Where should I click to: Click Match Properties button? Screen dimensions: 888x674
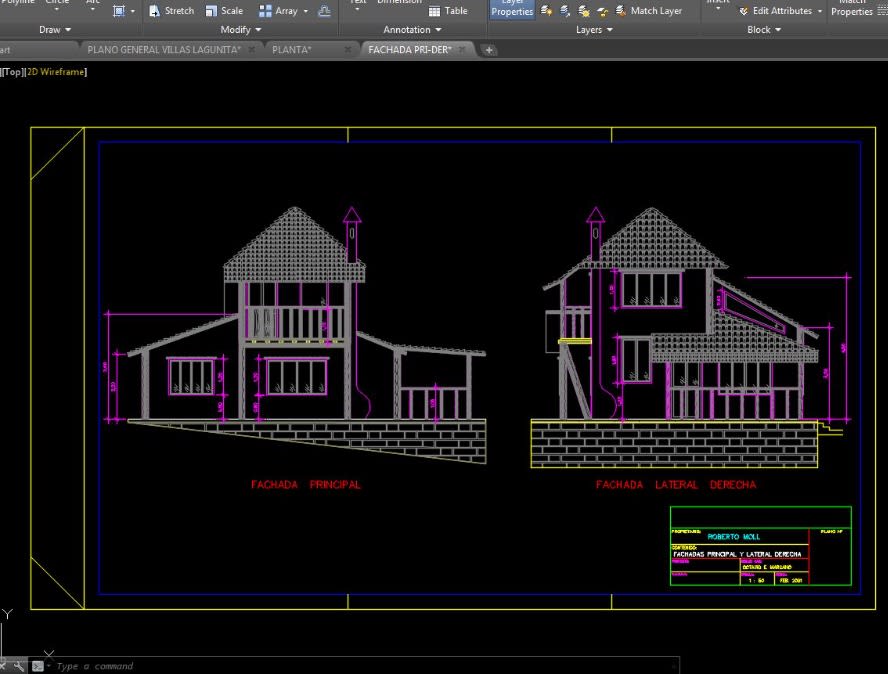tap(852, 8)
